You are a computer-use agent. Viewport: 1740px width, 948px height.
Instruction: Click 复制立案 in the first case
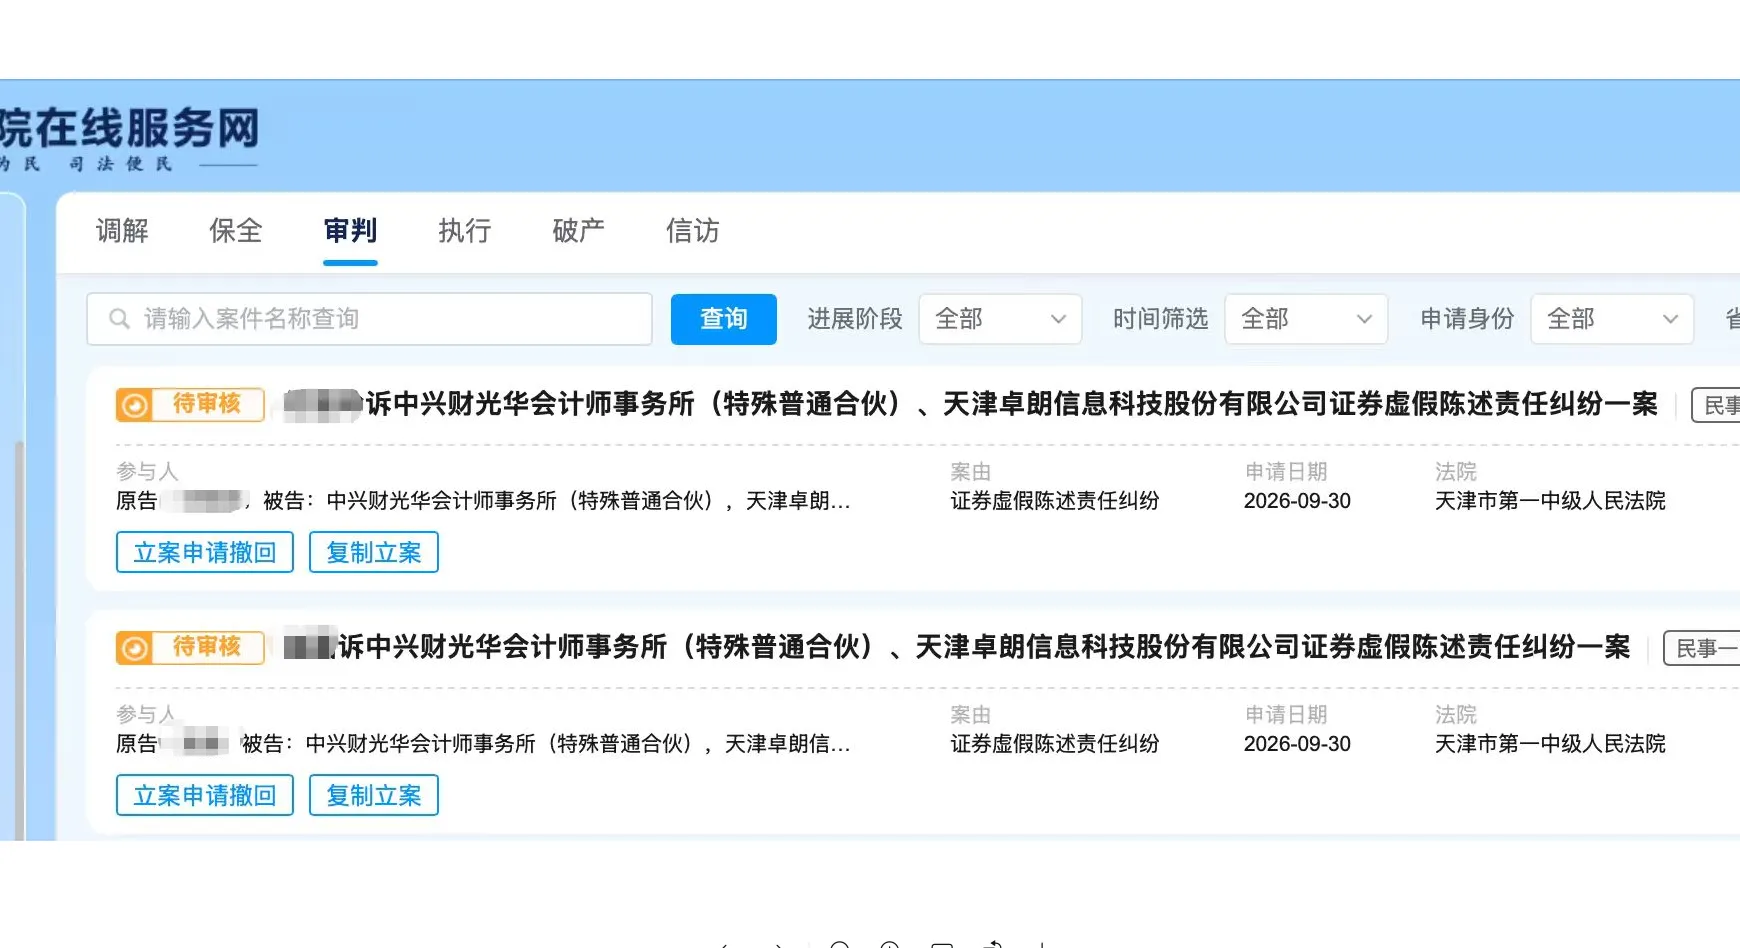(x=374, y=552)
